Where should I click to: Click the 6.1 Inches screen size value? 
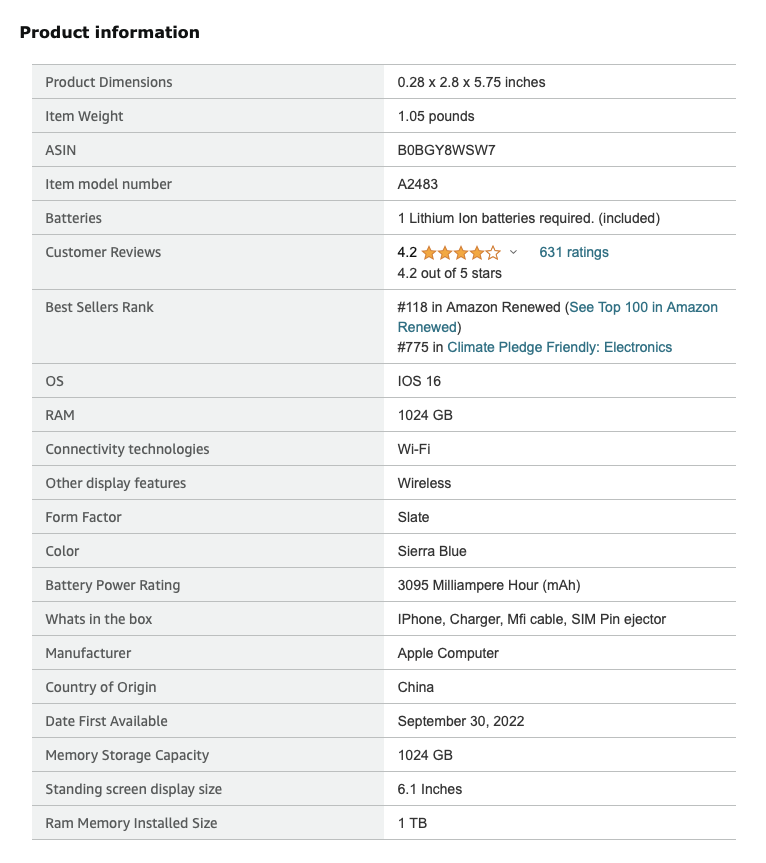point(430,790)
